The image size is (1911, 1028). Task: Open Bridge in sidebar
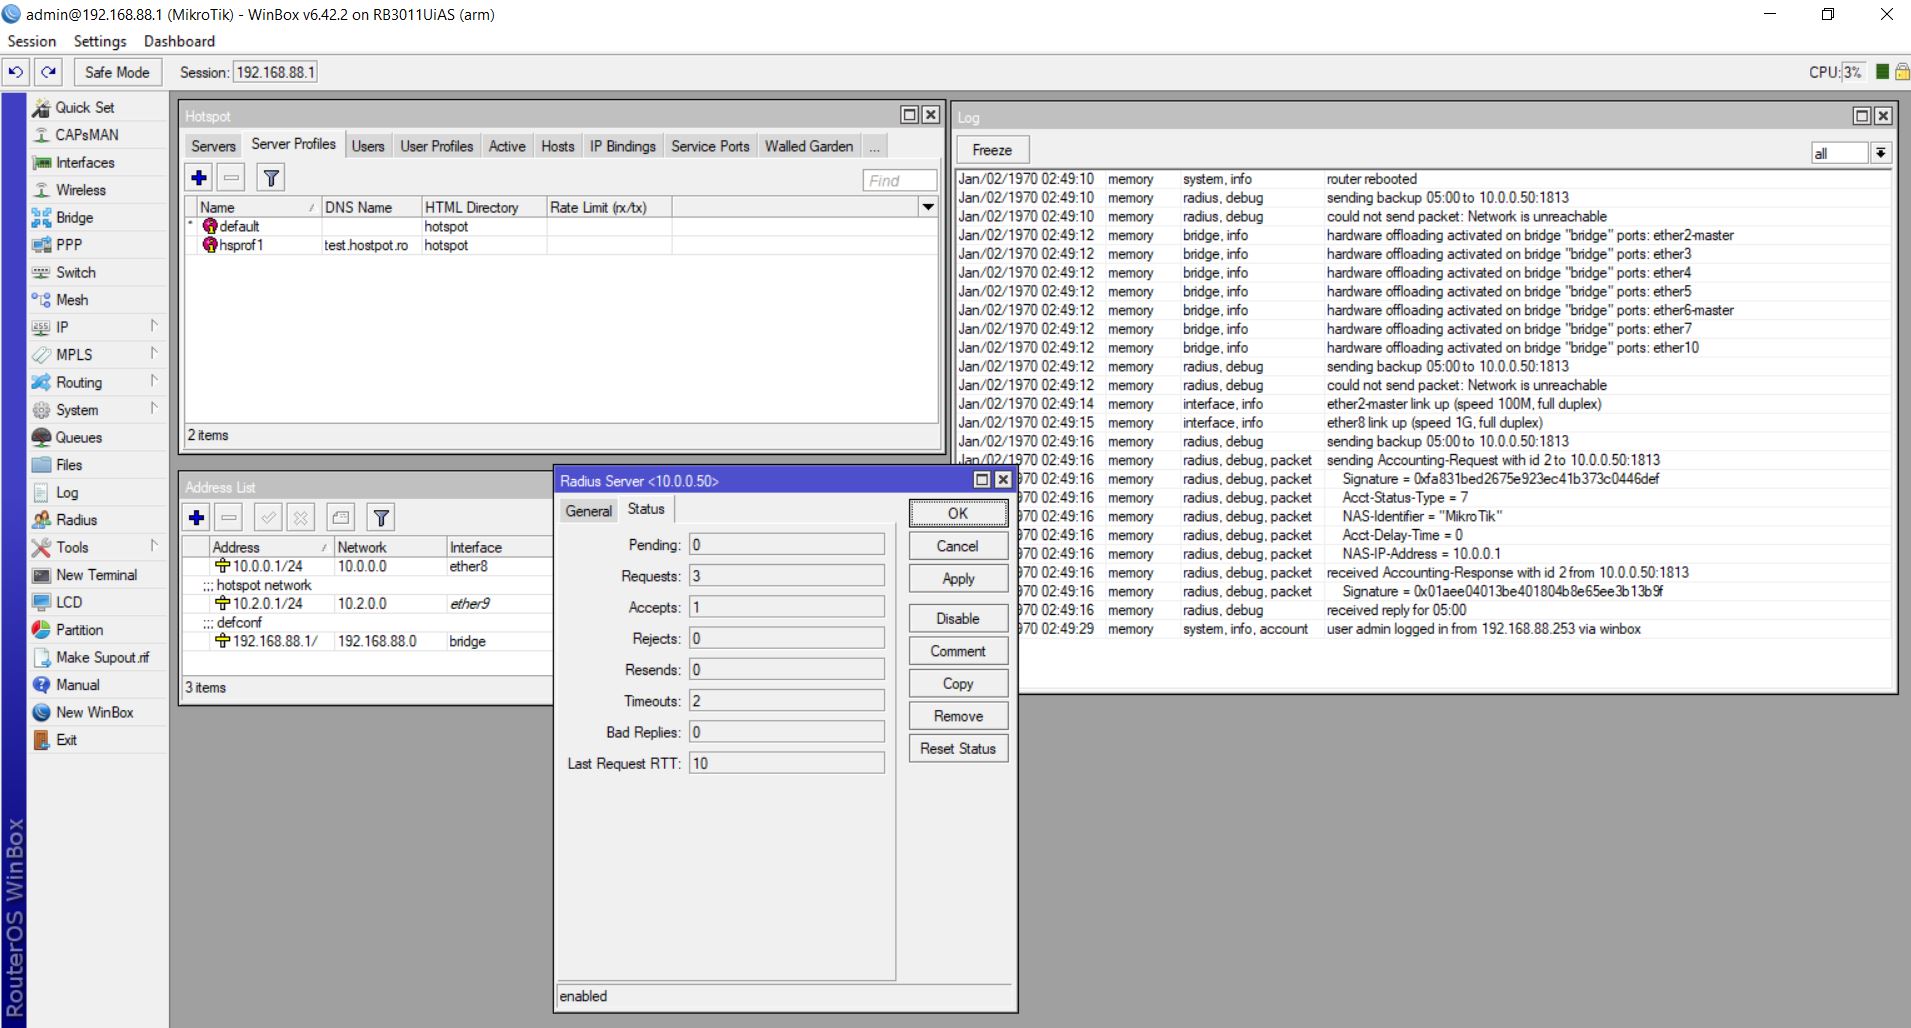pyautogui.click(x=74, y=217)
